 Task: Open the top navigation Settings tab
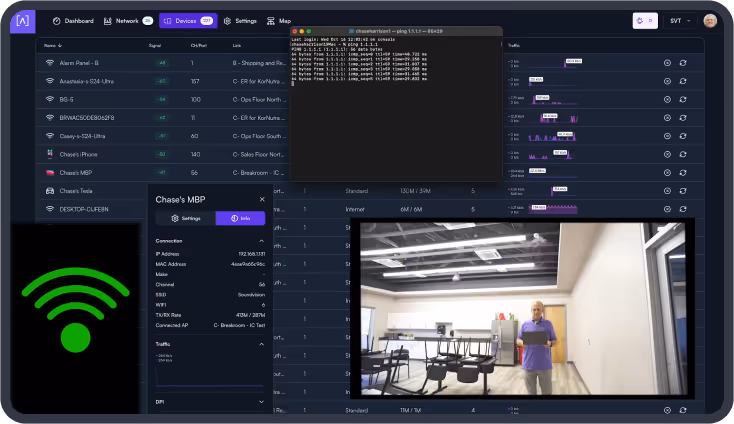(x=240, y=21)
